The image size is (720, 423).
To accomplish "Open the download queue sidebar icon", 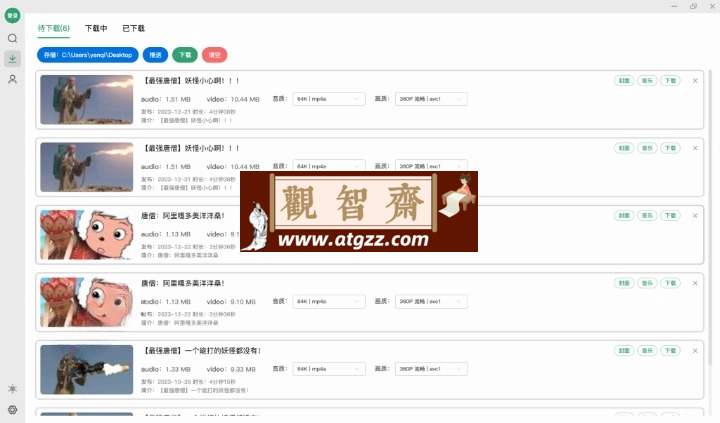I will [x=12, y=58].
